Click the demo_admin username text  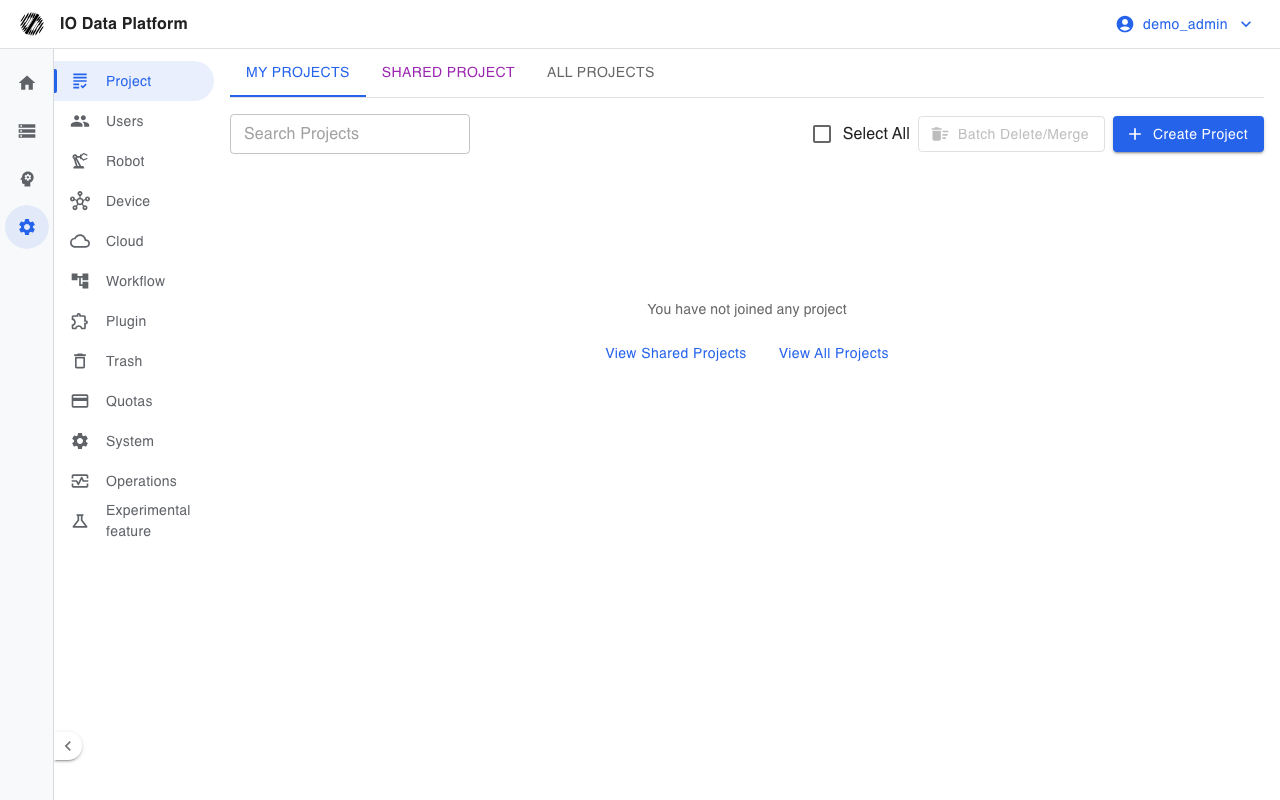tap(1185, 24)
